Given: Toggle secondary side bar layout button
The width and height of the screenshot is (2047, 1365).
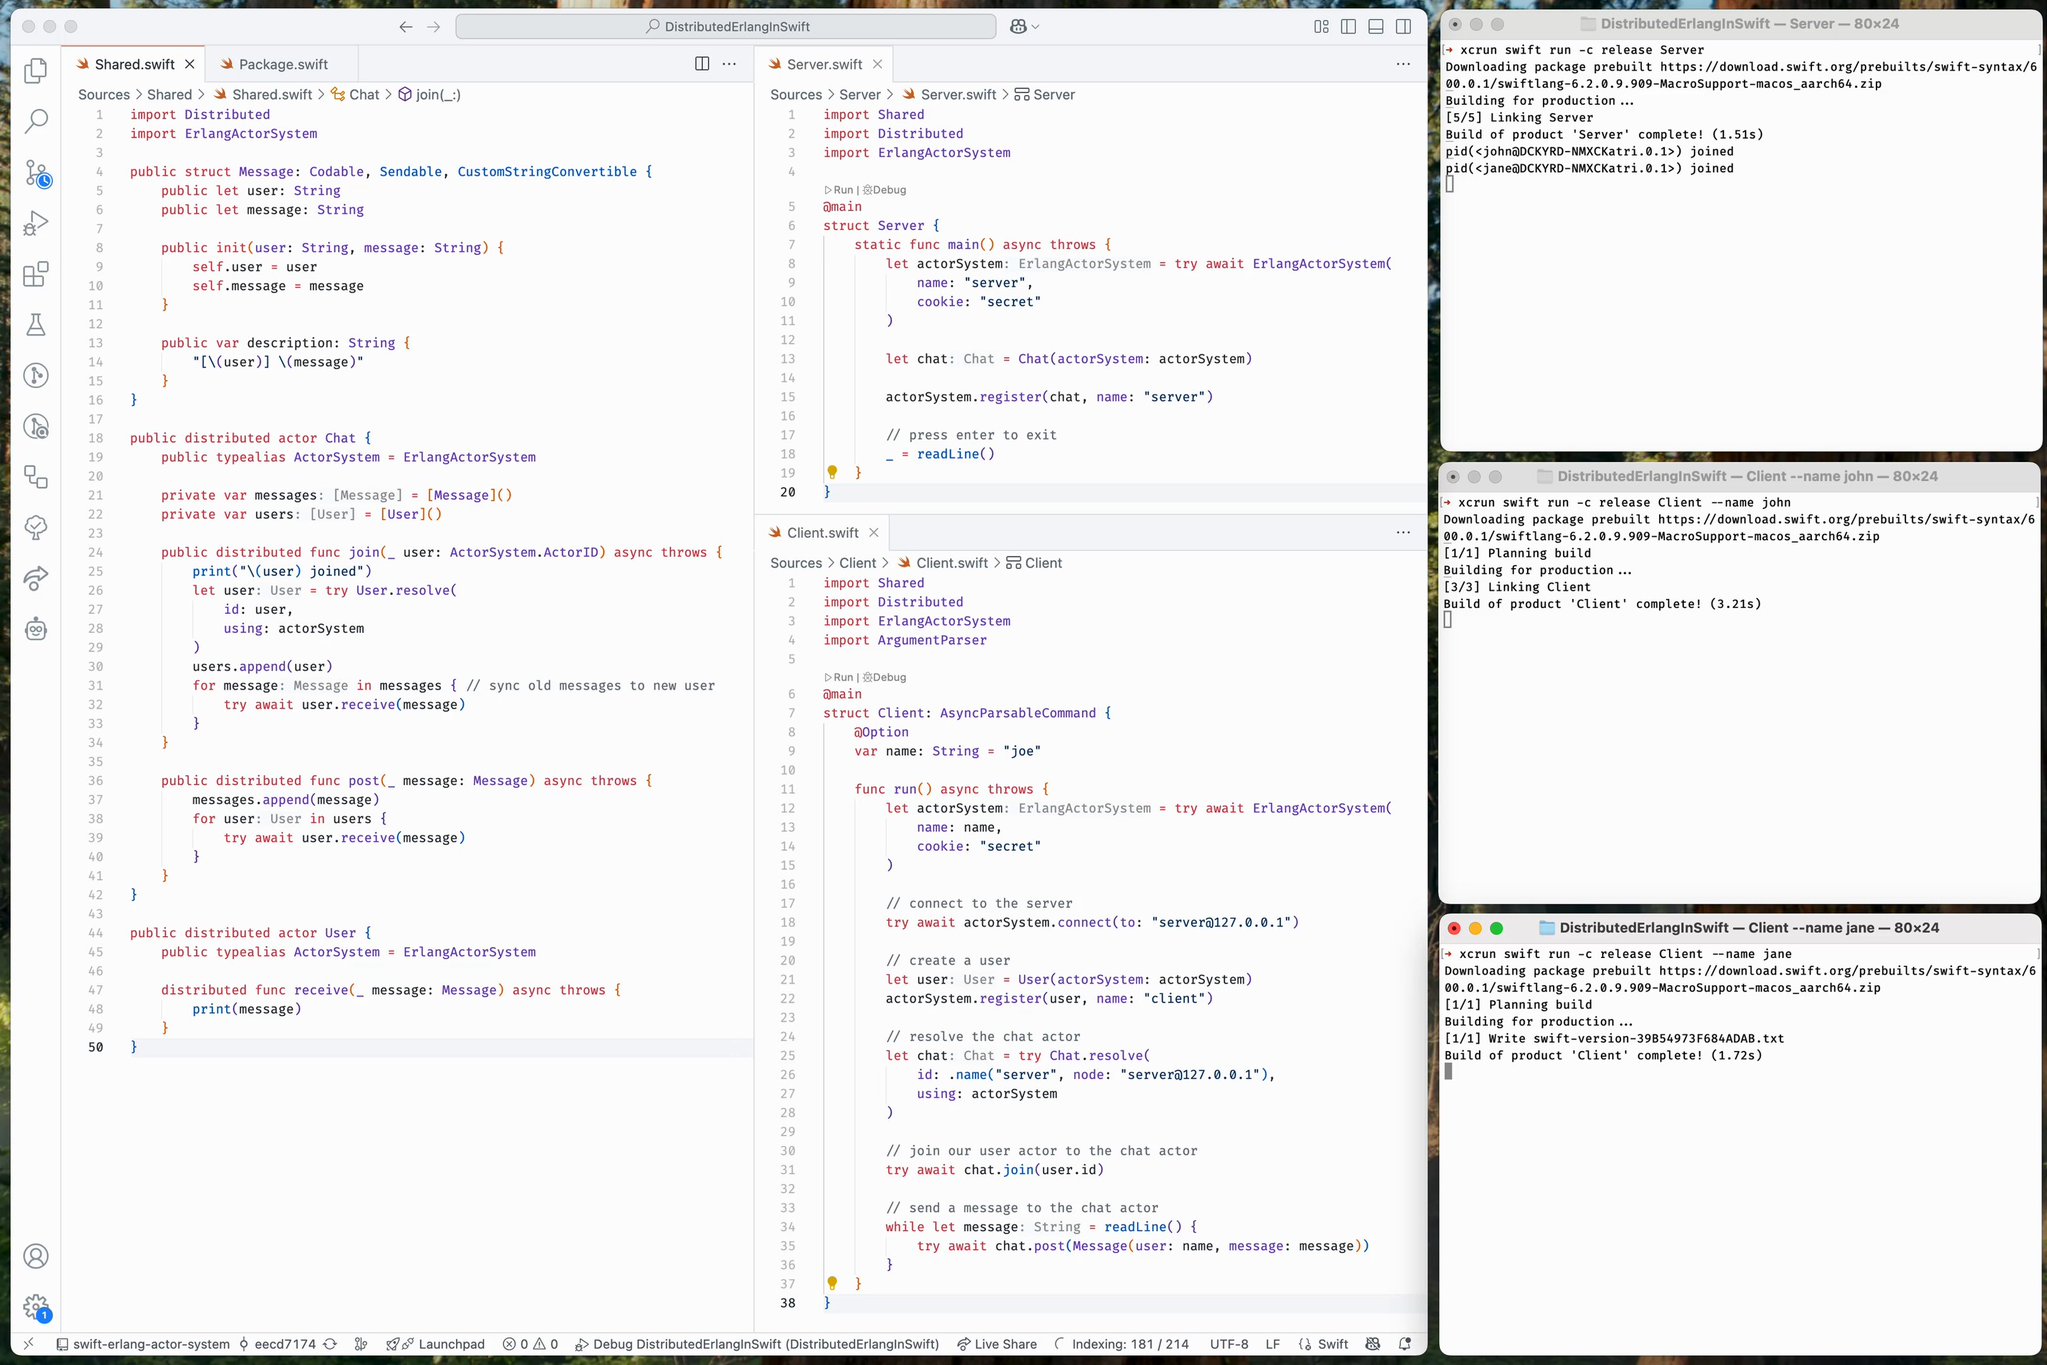Looking at the screenshot, I should (1403, 27).
